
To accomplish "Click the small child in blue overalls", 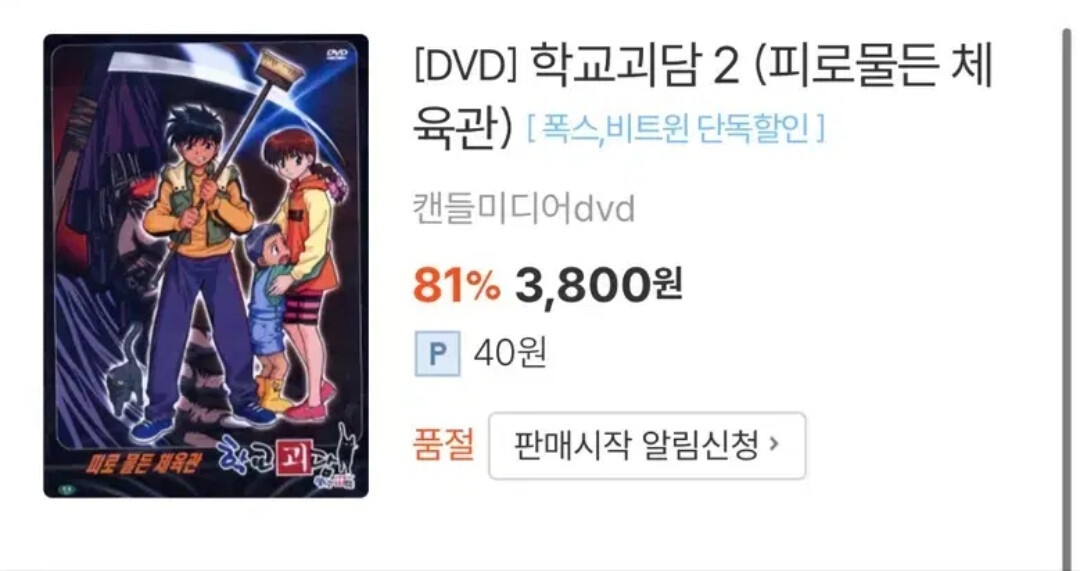I will [270, 317].
